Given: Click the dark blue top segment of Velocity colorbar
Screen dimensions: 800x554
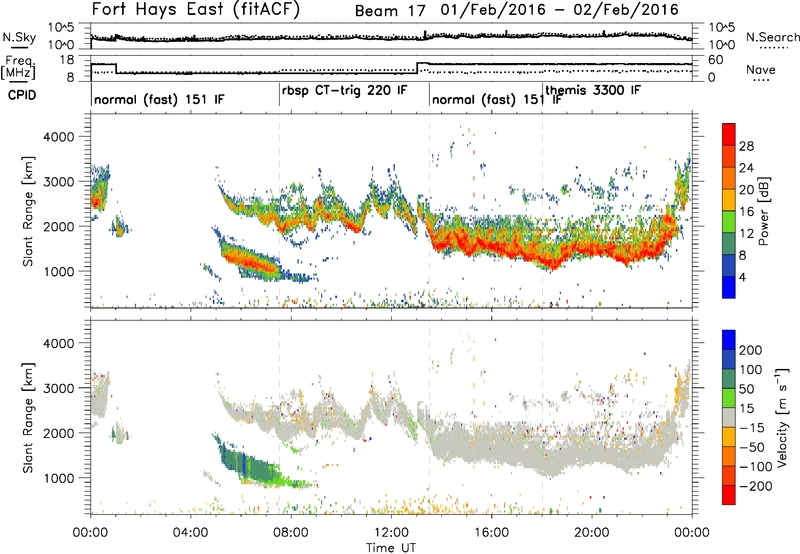Looking at the screenshot, I should point(729,340).
